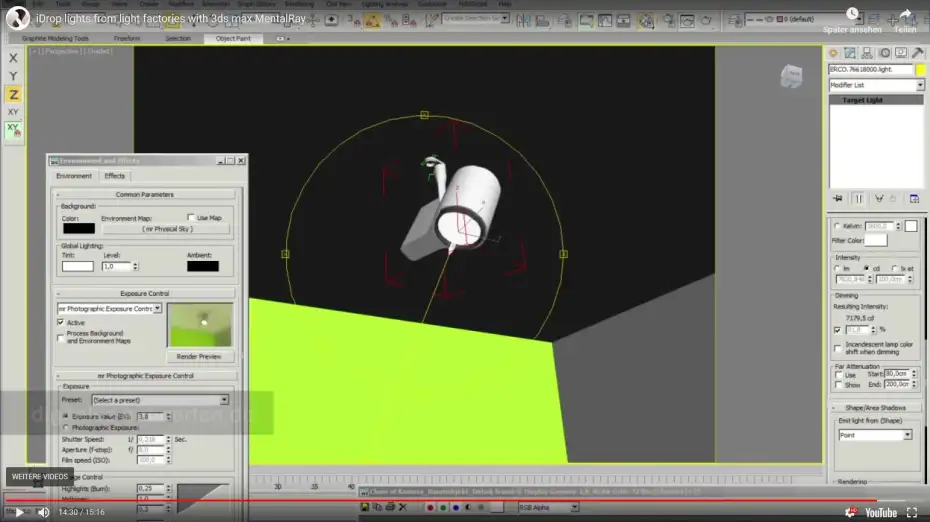Click the mirror tool in main toolbar

point(523,21)
